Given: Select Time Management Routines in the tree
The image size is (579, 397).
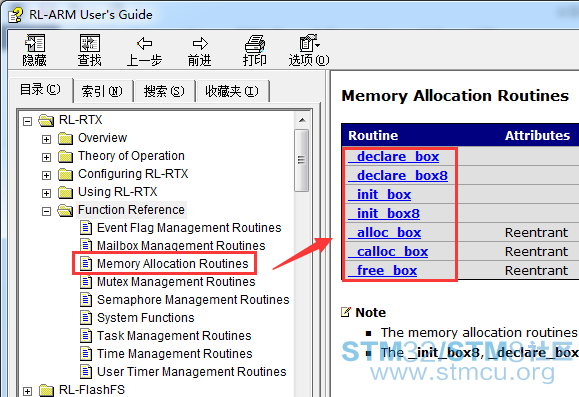Looking at the screenshot, I should point(175,353).
